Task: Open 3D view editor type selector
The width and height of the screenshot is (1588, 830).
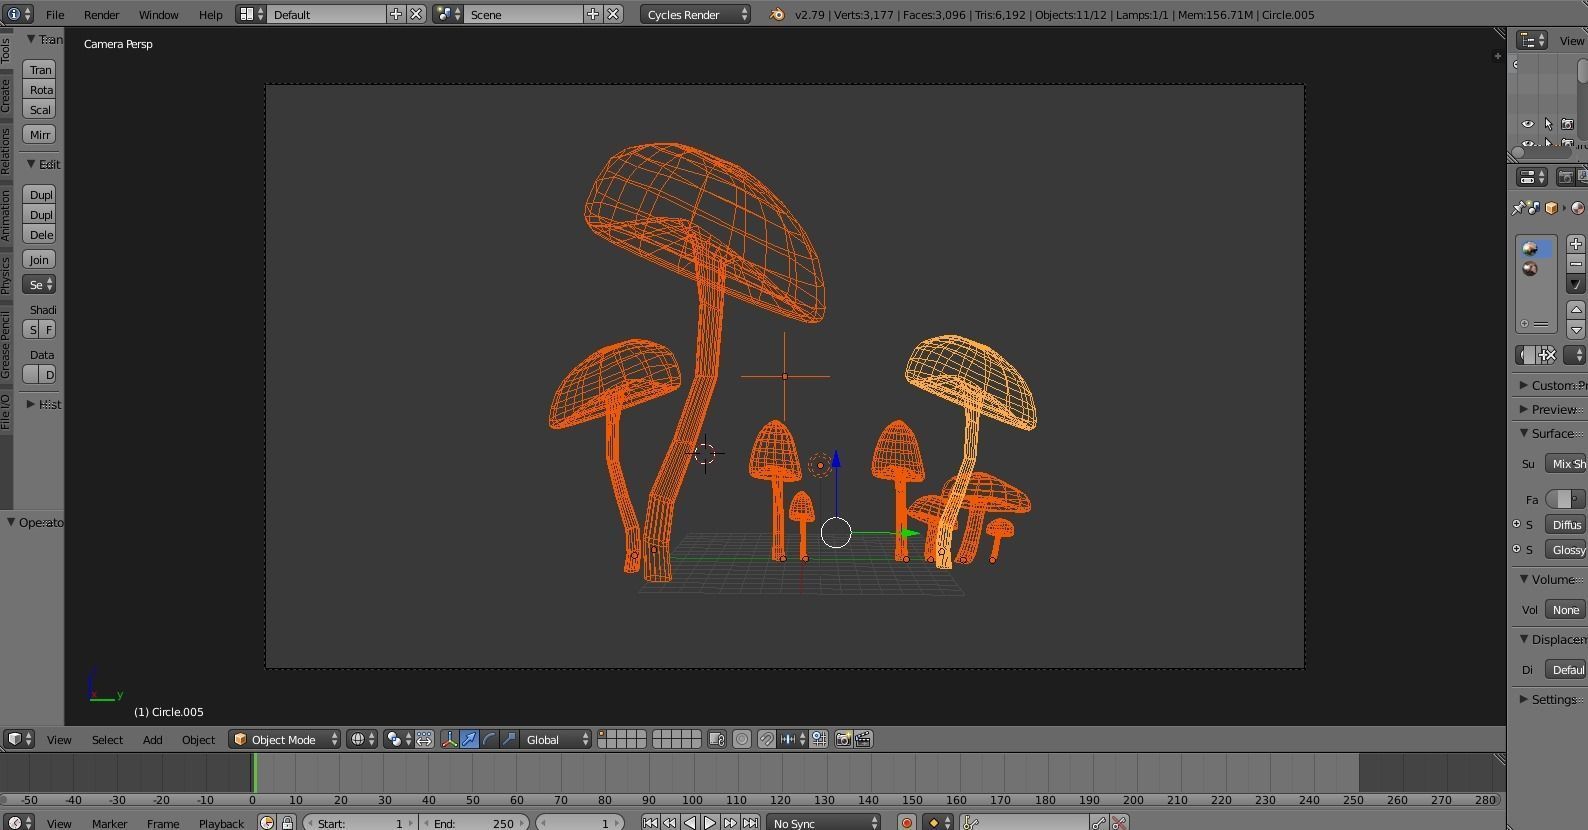Action: tap(19, 740)
